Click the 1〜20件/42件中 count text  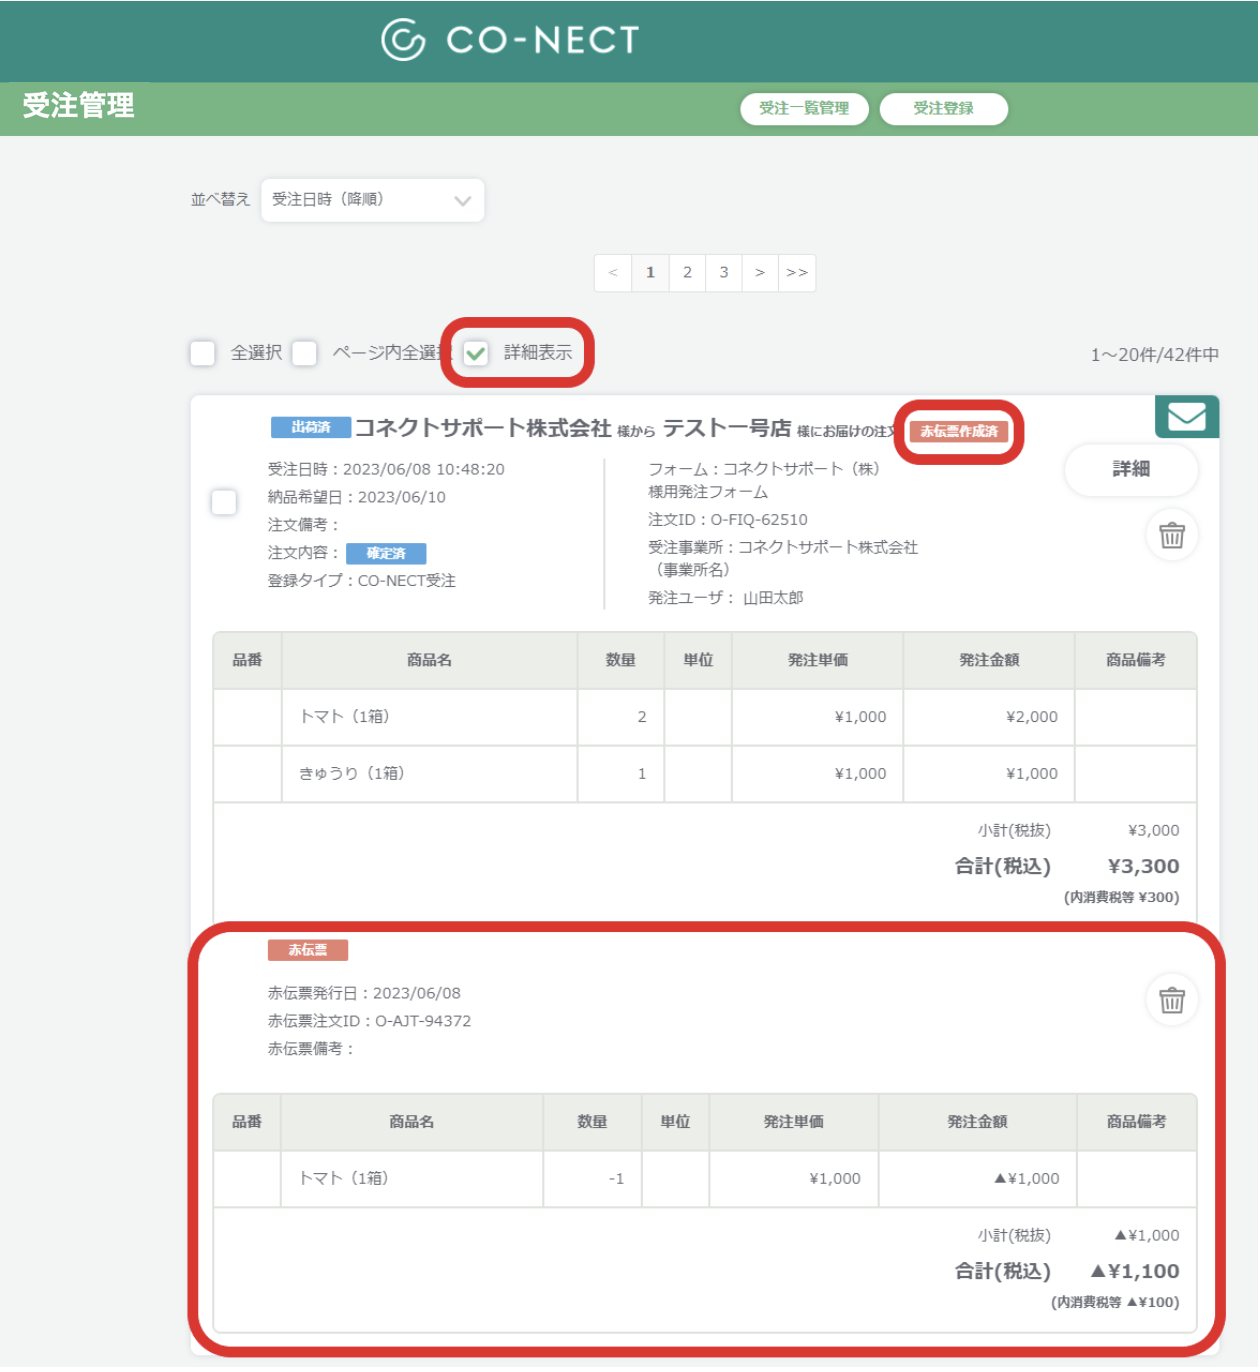1155,355
